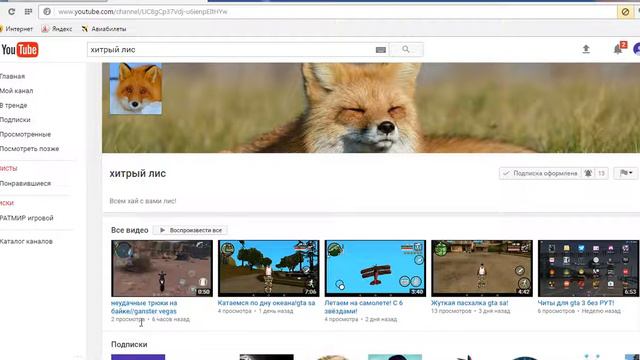Open the flag dropdown on the channel
640x360 pixels.
coord(626,173)
